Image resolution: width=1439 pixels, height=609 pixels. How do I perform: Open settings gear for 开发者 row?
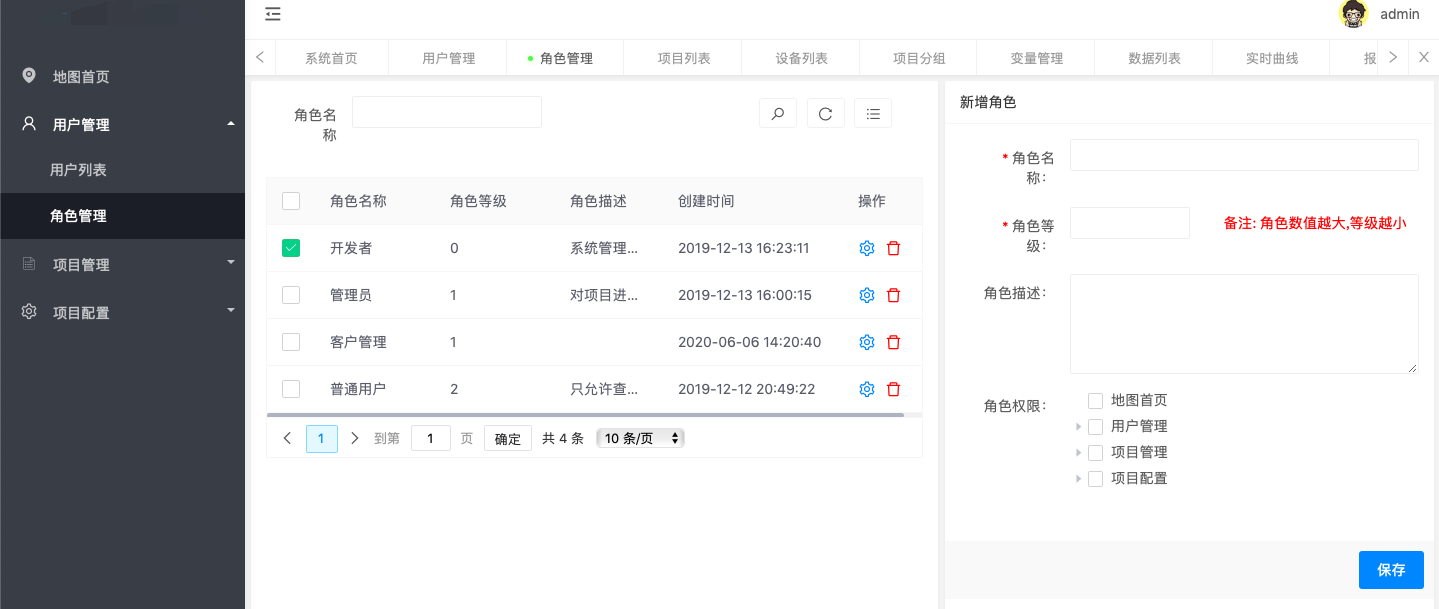point(867,248)
